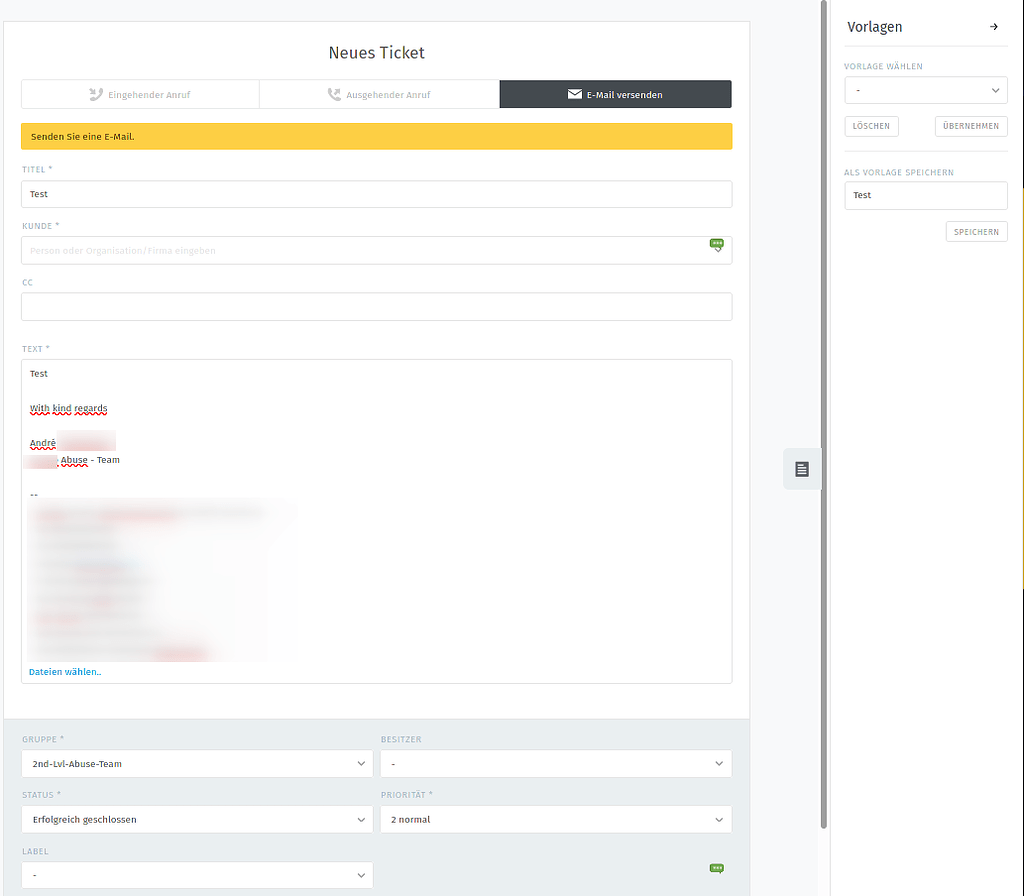Switch to Ausgehender Anruf tab
The height and width of the screenshot is (896, 1024).
tap(379, 94)
